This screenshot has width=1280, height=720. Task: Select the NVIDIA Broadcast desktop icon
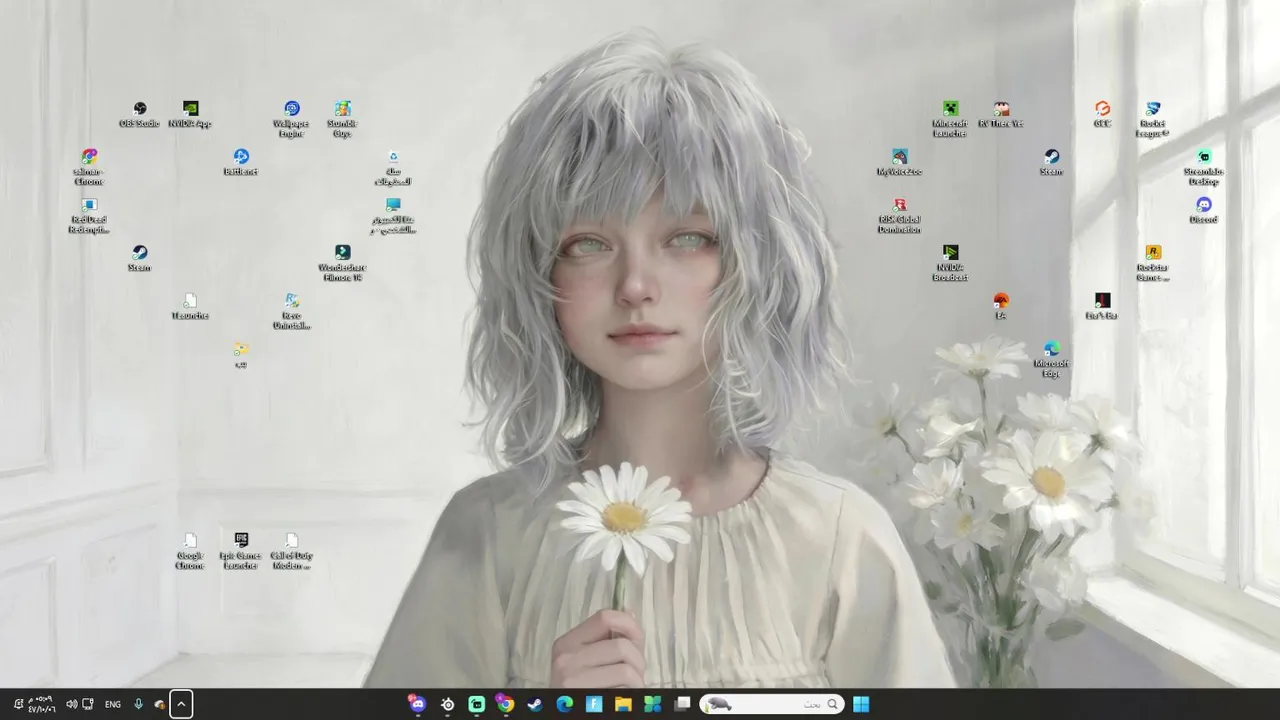point(950,263)
